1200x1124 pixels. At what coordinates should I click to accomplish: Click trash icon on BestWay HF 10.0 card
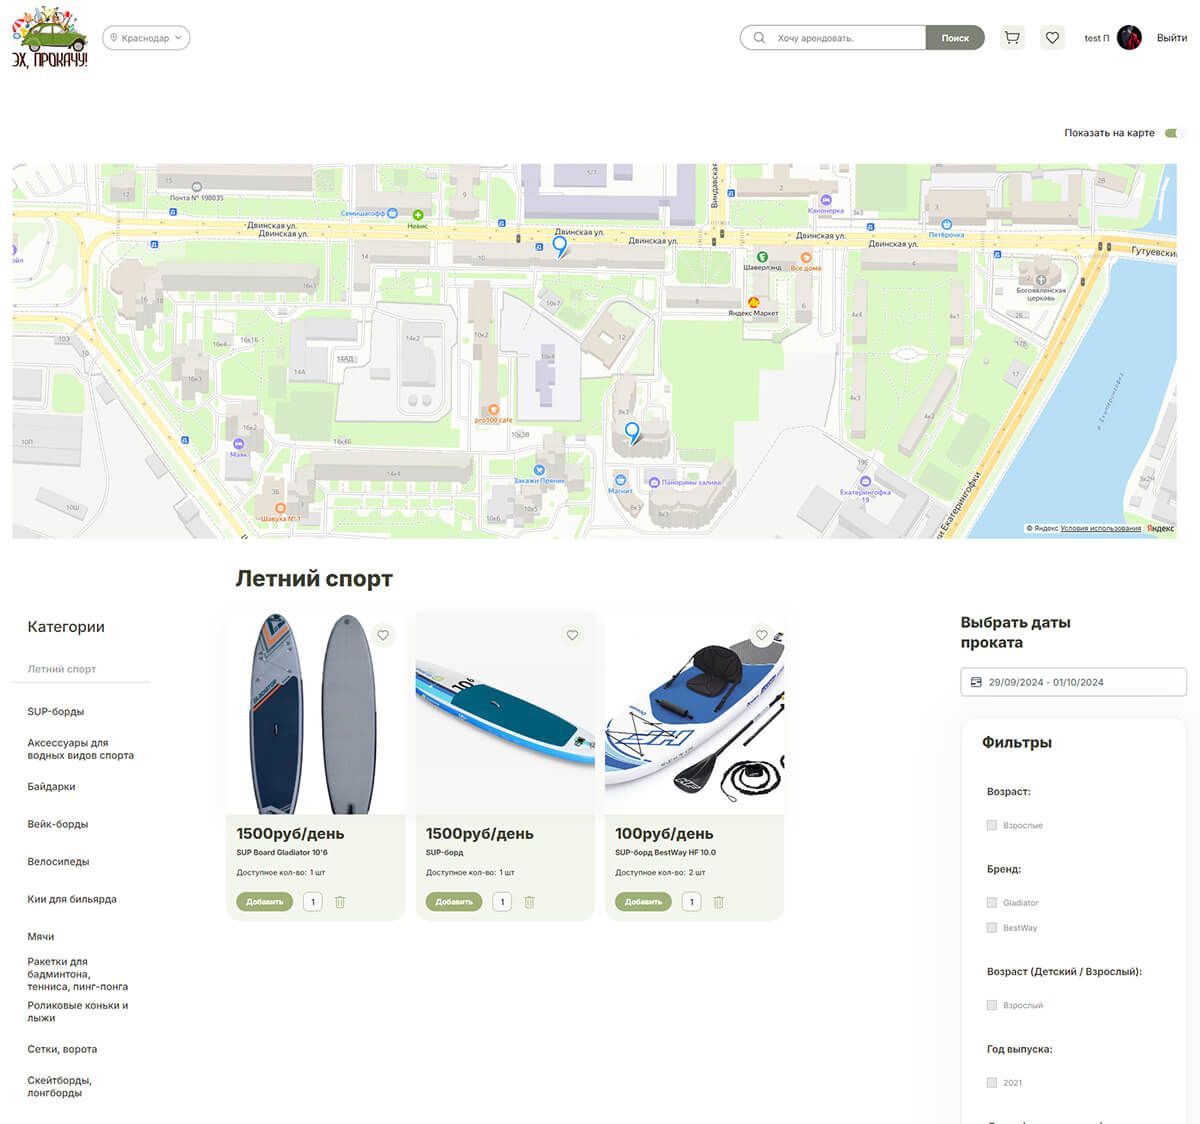pyautogui.click(x=718, y=902)
